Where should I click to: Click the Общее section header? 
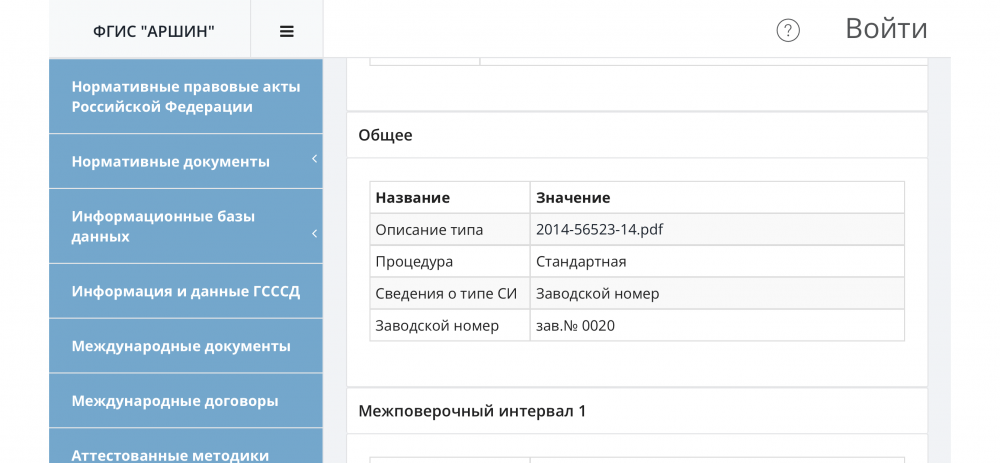(x=385, y=135)
